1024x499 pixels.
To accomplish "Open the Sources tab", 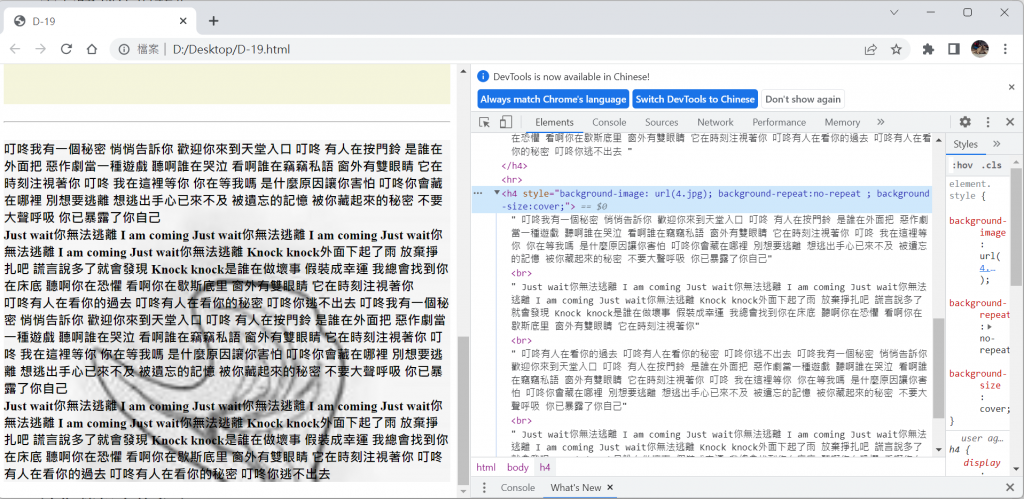I will pyautogui.click(x=662, y=122).
